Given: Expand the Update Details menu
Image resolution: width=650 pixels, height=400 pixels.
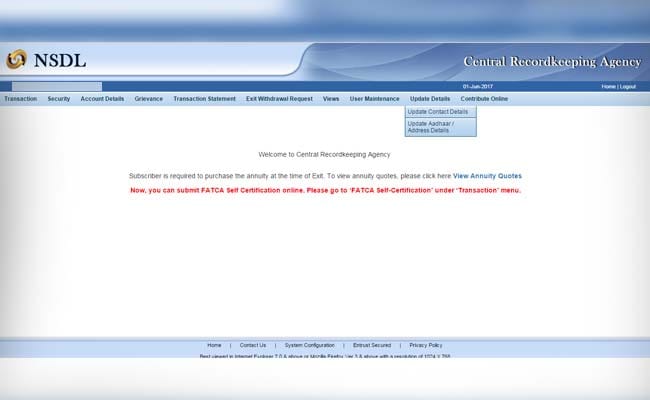Looking at the screenshot, I should point(430,99).
